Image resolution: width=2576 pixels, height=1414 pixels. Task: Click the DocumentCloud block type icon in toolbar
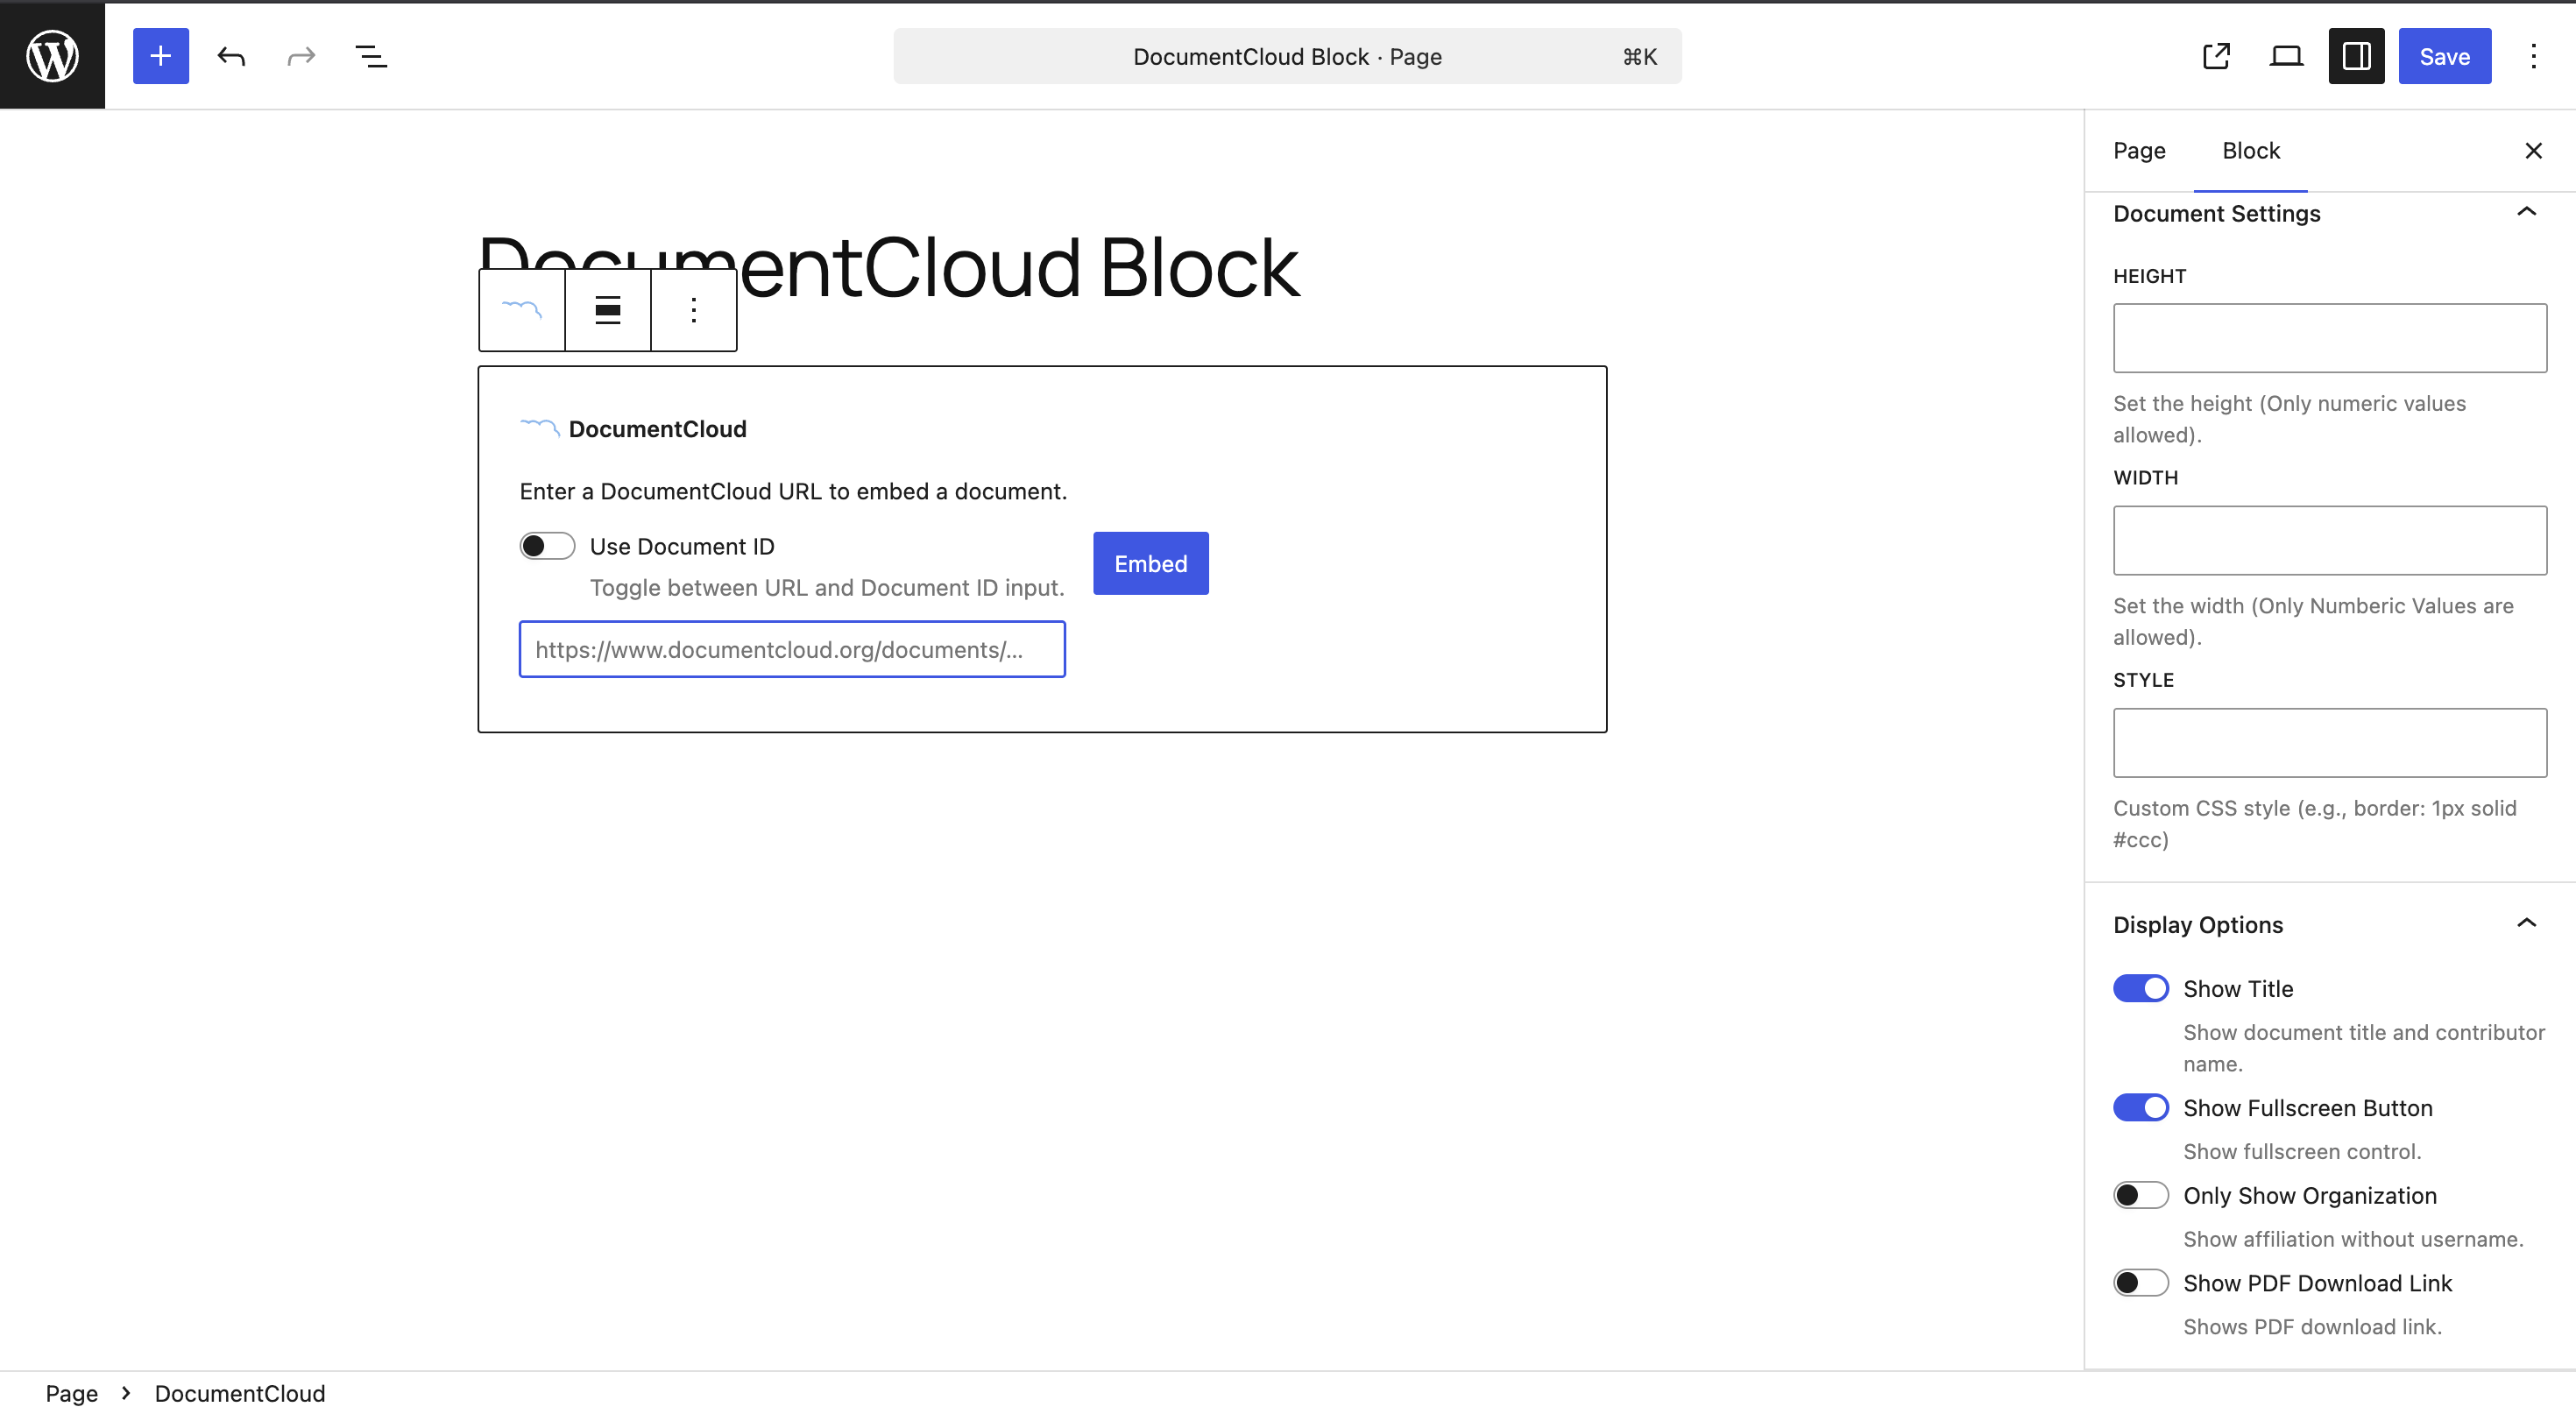pos(522,310)
